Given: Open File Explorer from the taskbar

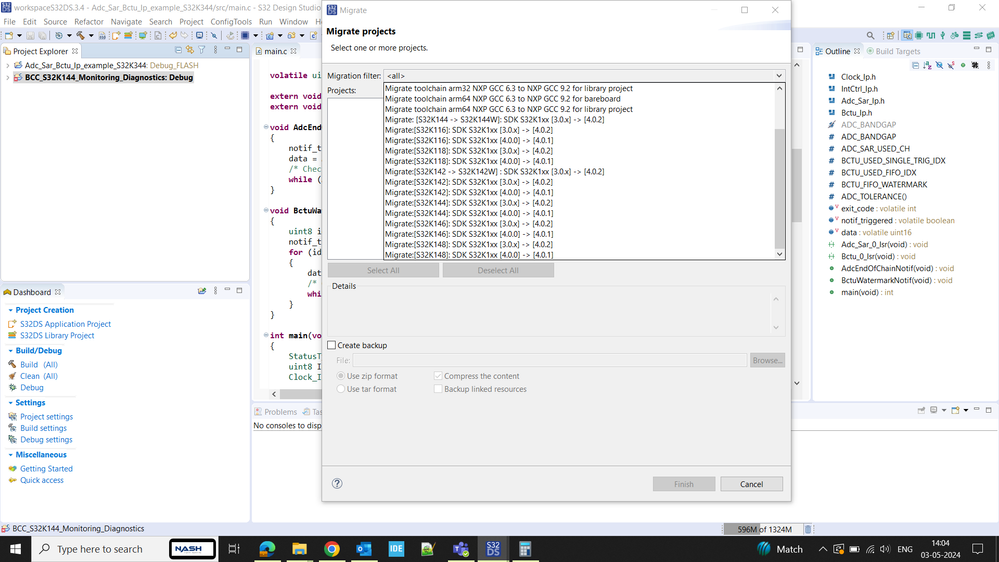Looking at the screenshot, I should [x=299, y=549].
